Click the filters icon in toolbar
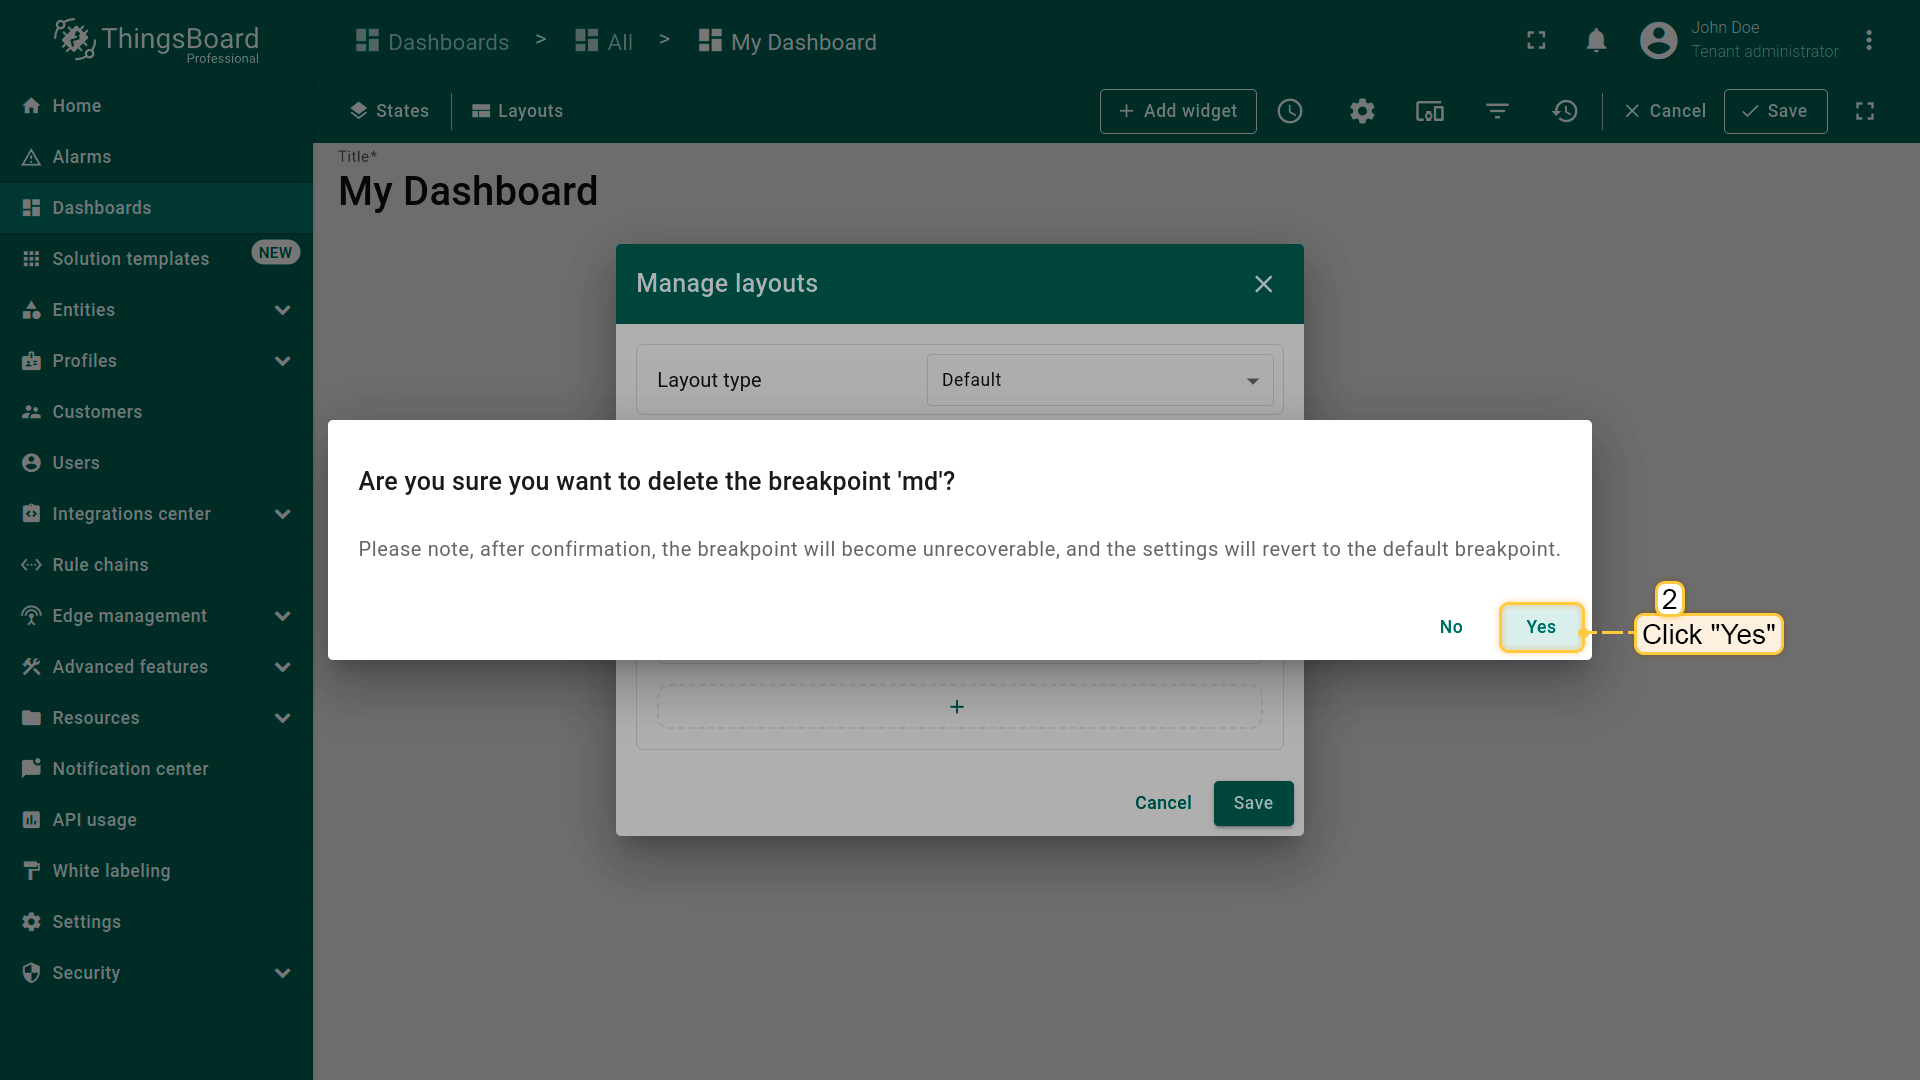Image resolution: width=1920 pixels, height=1080 pixels. (x=1497, y=111)
